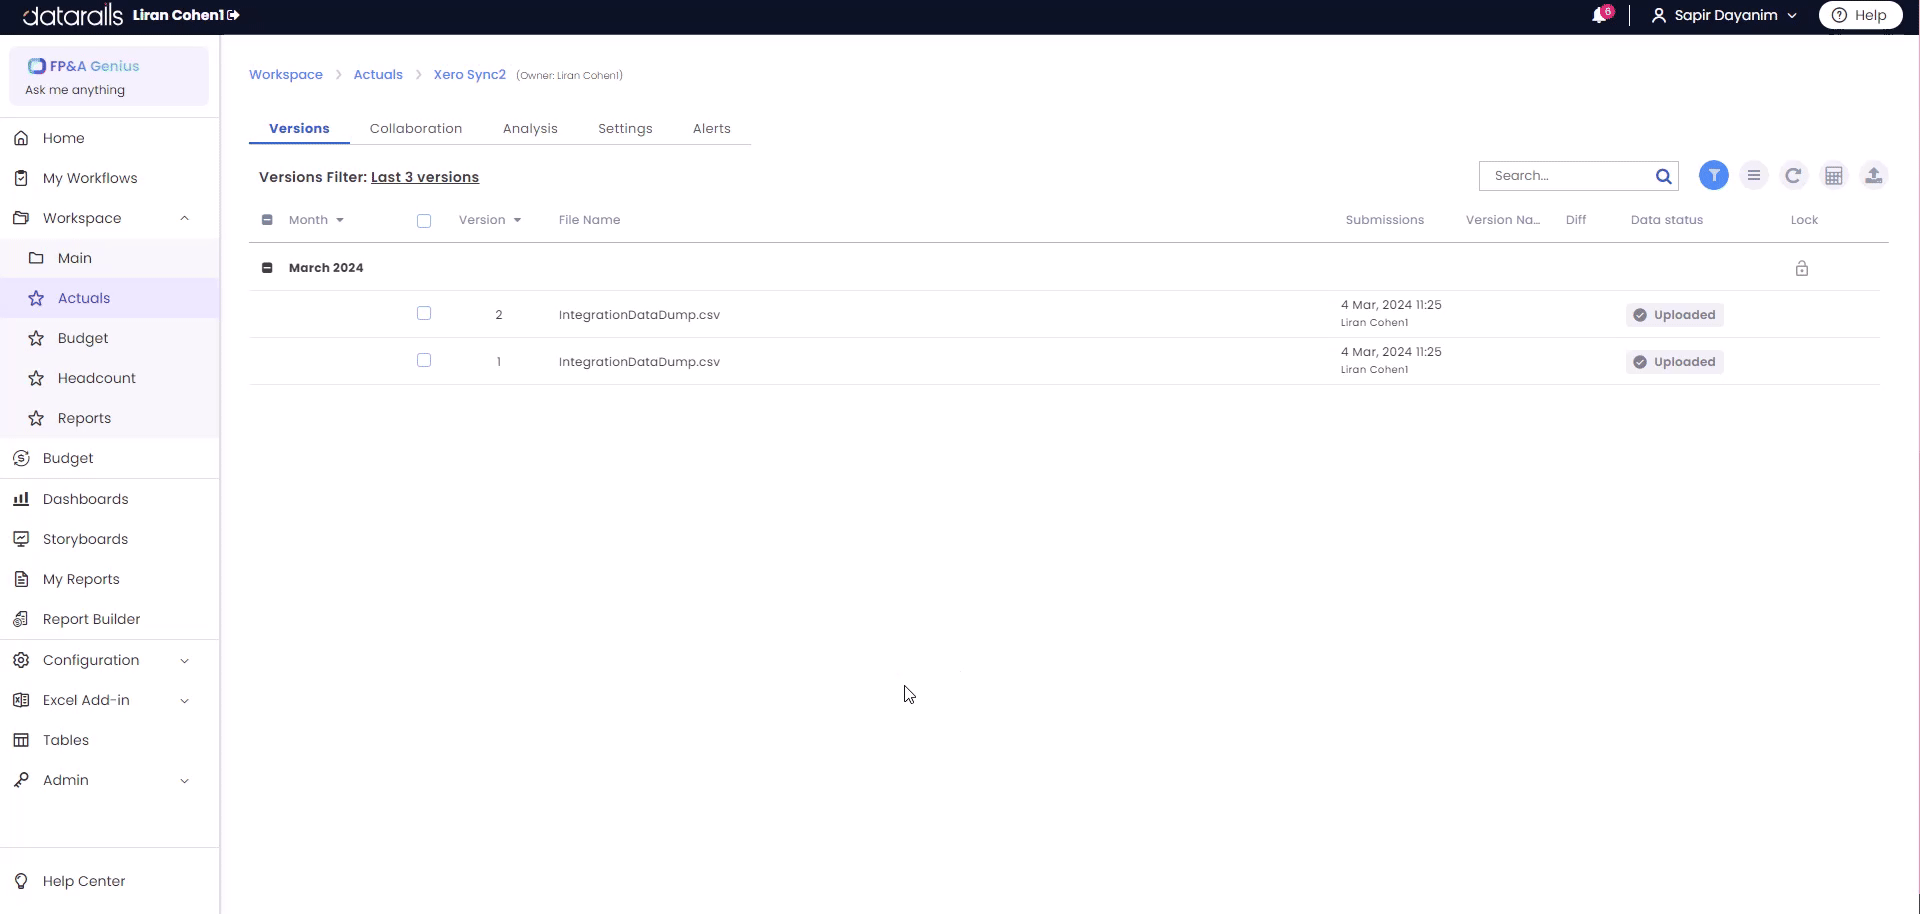Image resolution: width=1920 pixels, height=914 pixels.
Task: Check the box for version 2 row
Action: click(x=424, y=313)
